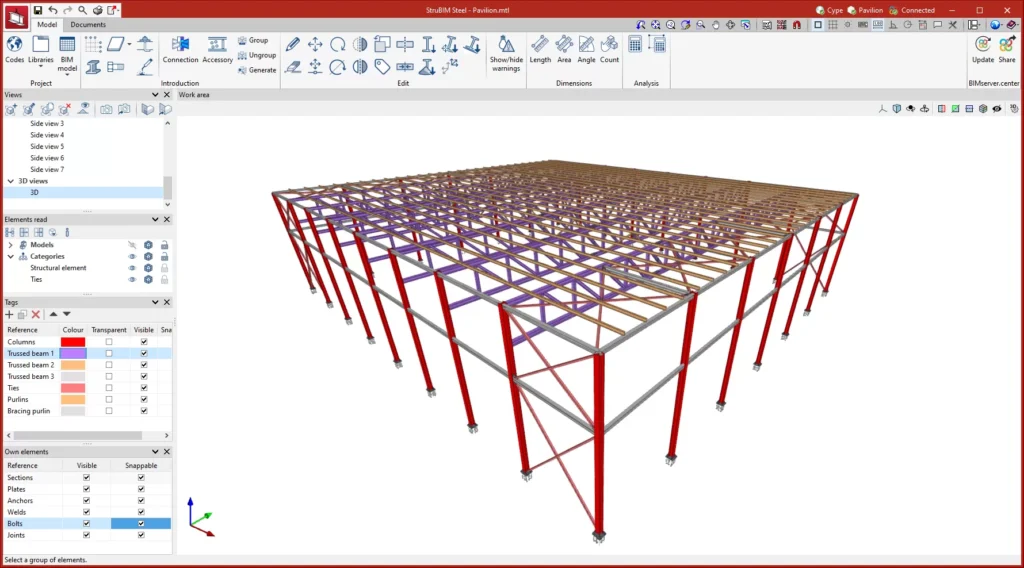Uncheck Visible for Plates in Own elements
This screenshot has height=568, width=1024.
[x=87, y=489]
